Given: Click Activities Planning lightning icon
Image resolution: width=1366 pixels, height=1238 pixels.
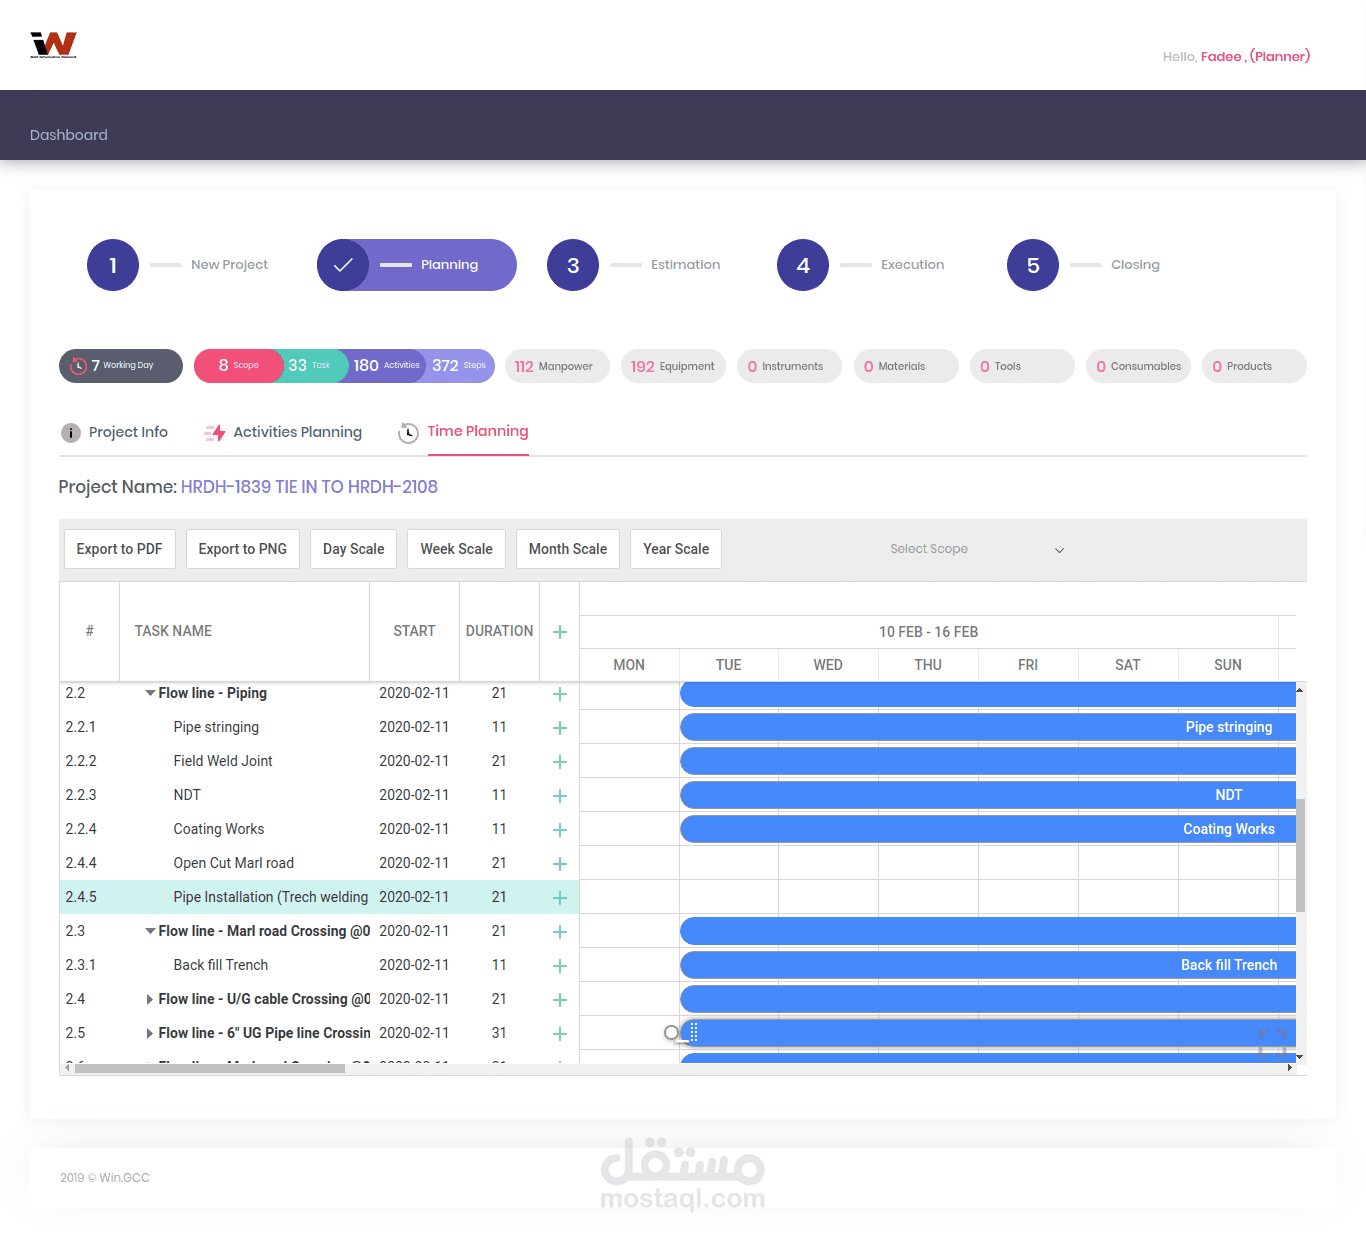Looking at the screenshot, I should click(x=215, y=433).
